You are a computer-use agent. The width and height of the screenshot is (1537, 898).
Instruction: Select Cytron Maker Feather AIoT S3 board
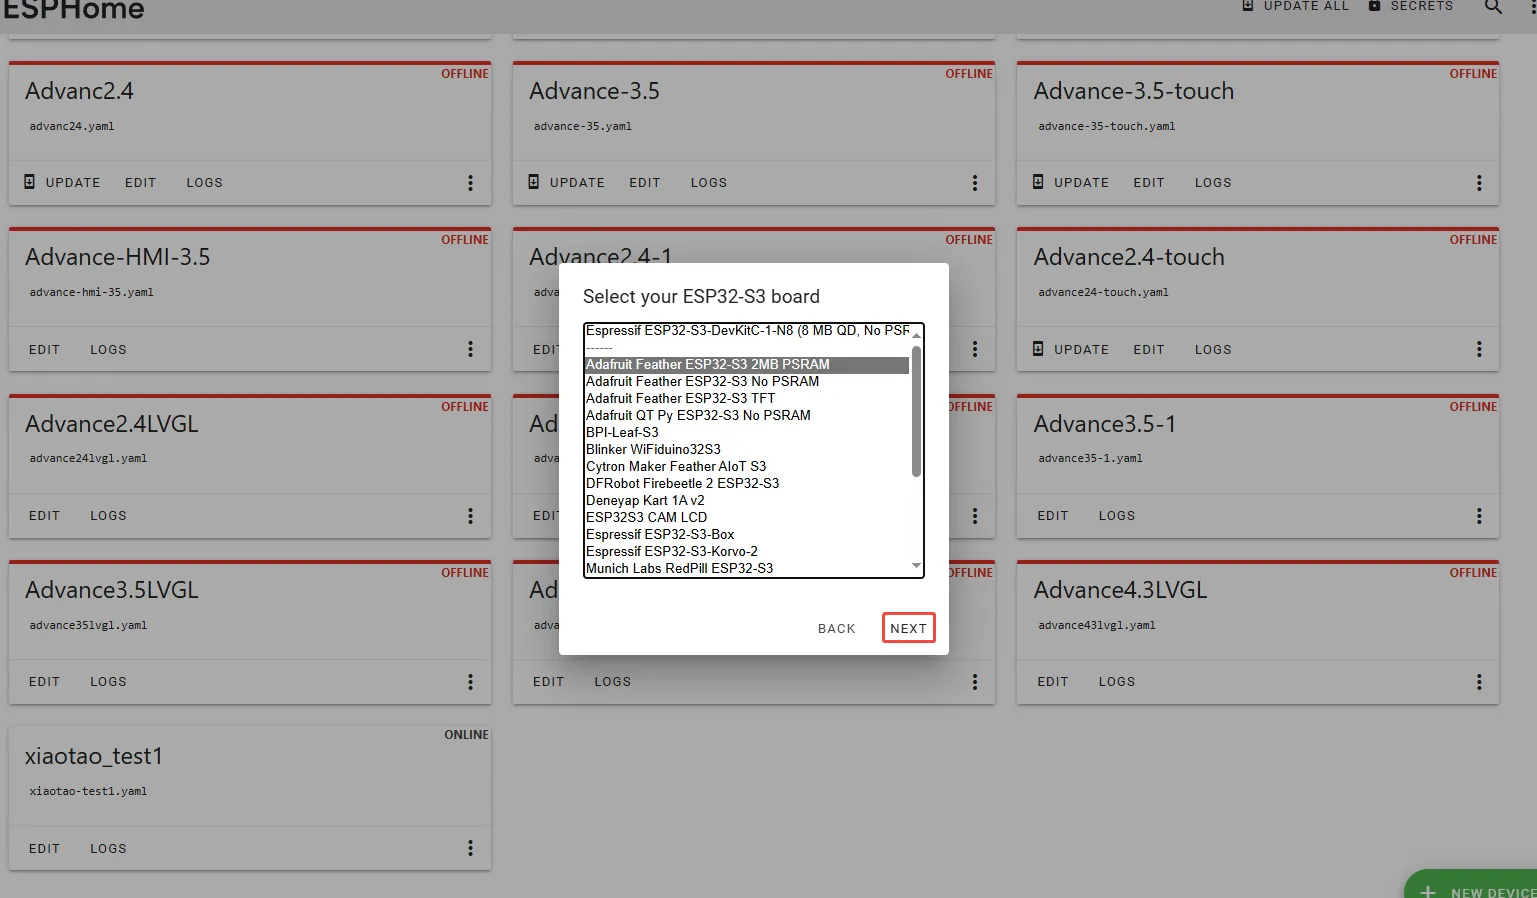click(x=747, y=467)
